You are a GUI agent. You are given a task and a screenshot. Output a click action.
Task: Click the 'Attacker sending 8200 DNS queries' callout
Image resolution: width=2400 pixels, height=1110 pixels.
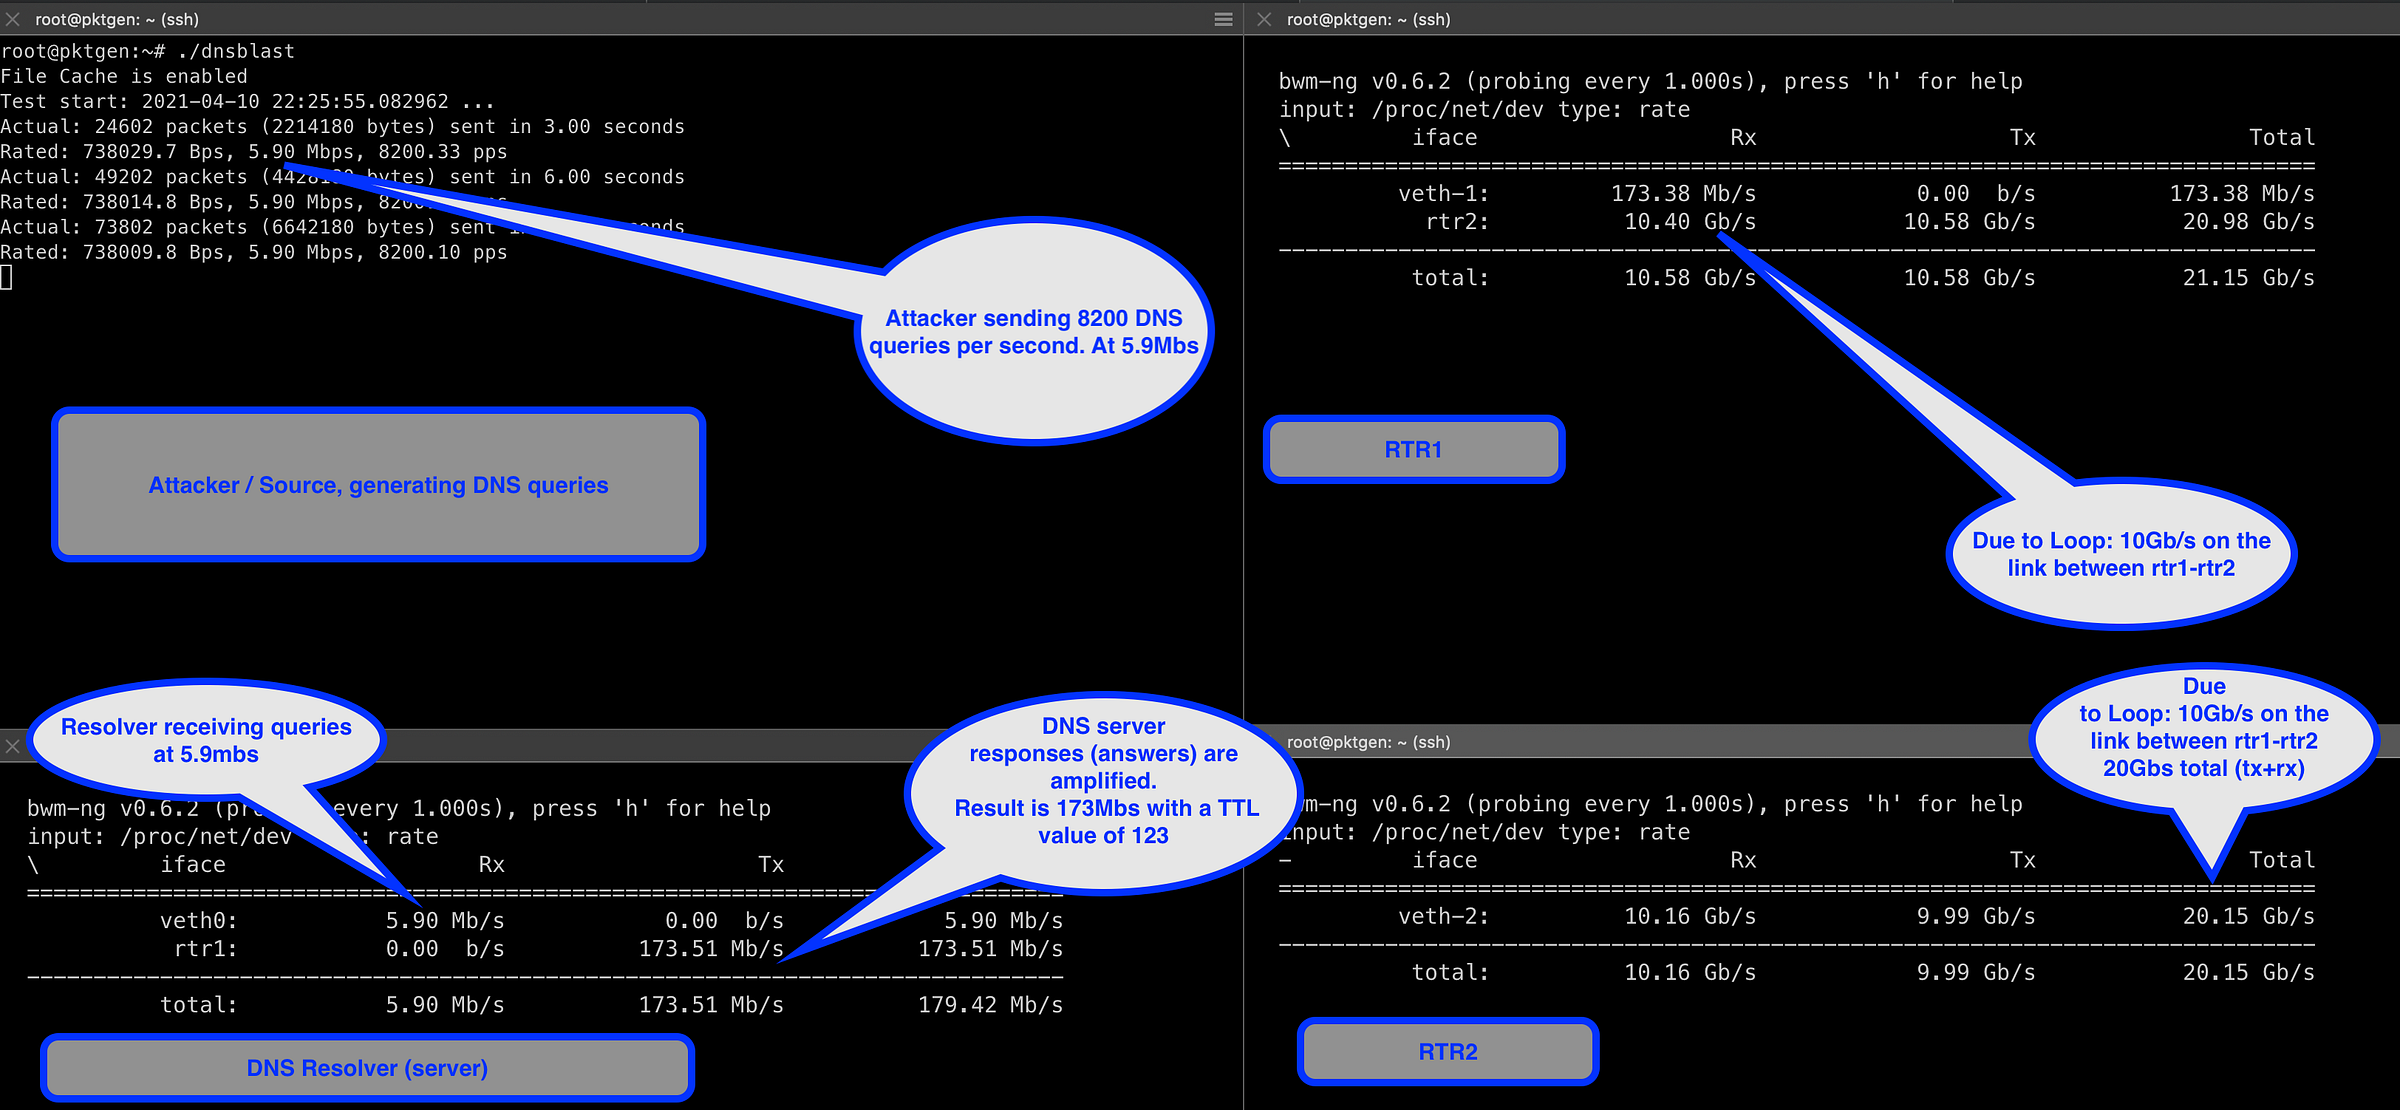(x=1033, y=332)
